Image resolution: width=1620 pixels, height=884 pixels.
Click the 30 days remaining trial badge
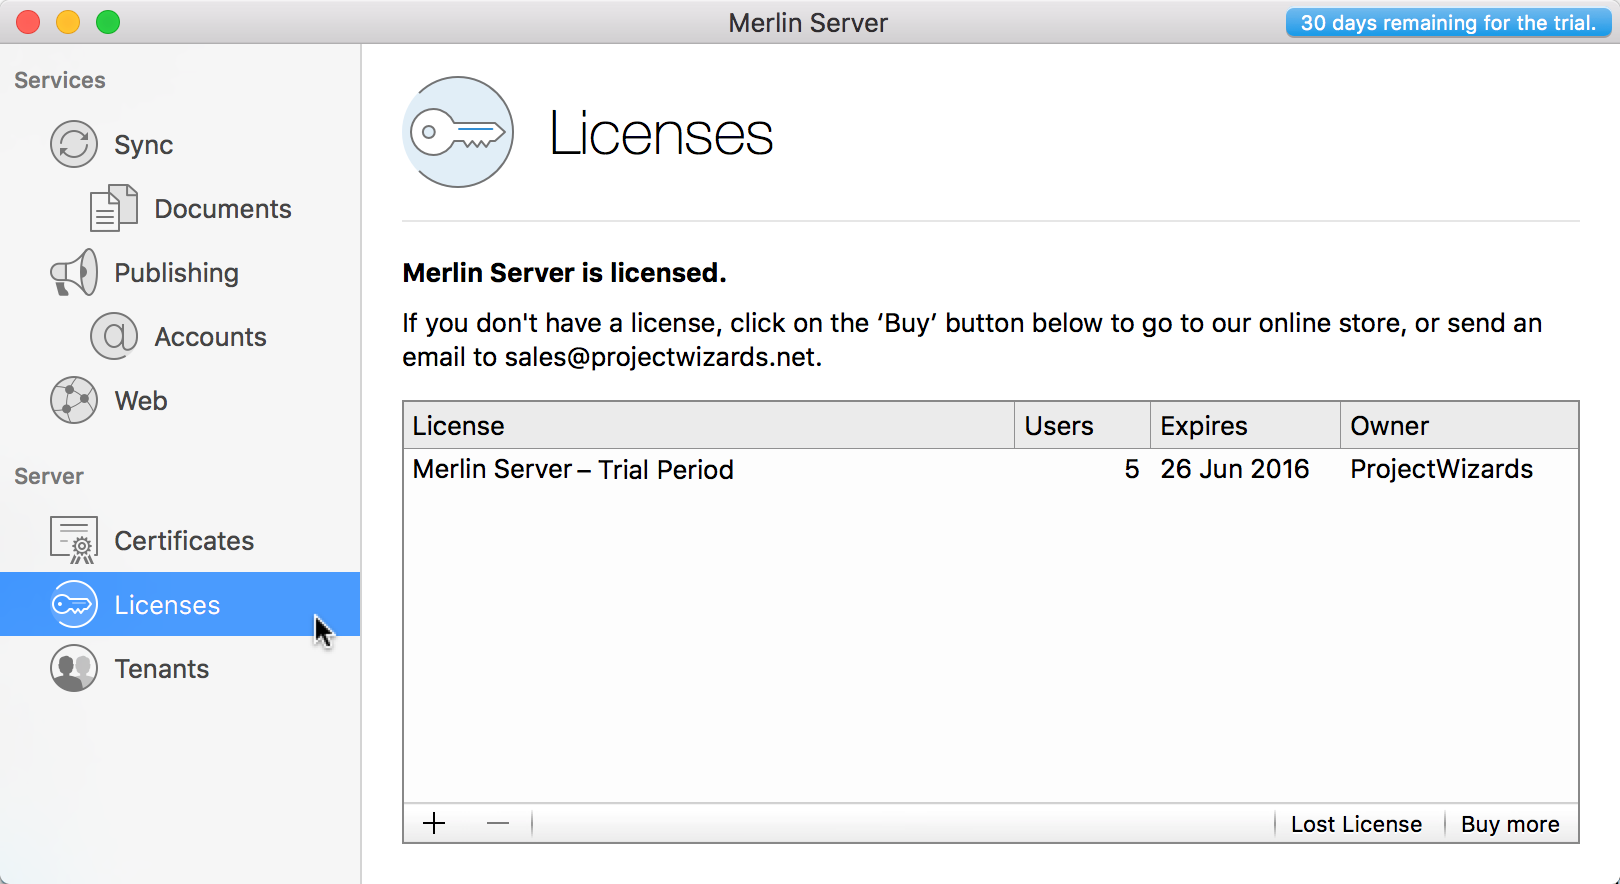(1448, 23)
